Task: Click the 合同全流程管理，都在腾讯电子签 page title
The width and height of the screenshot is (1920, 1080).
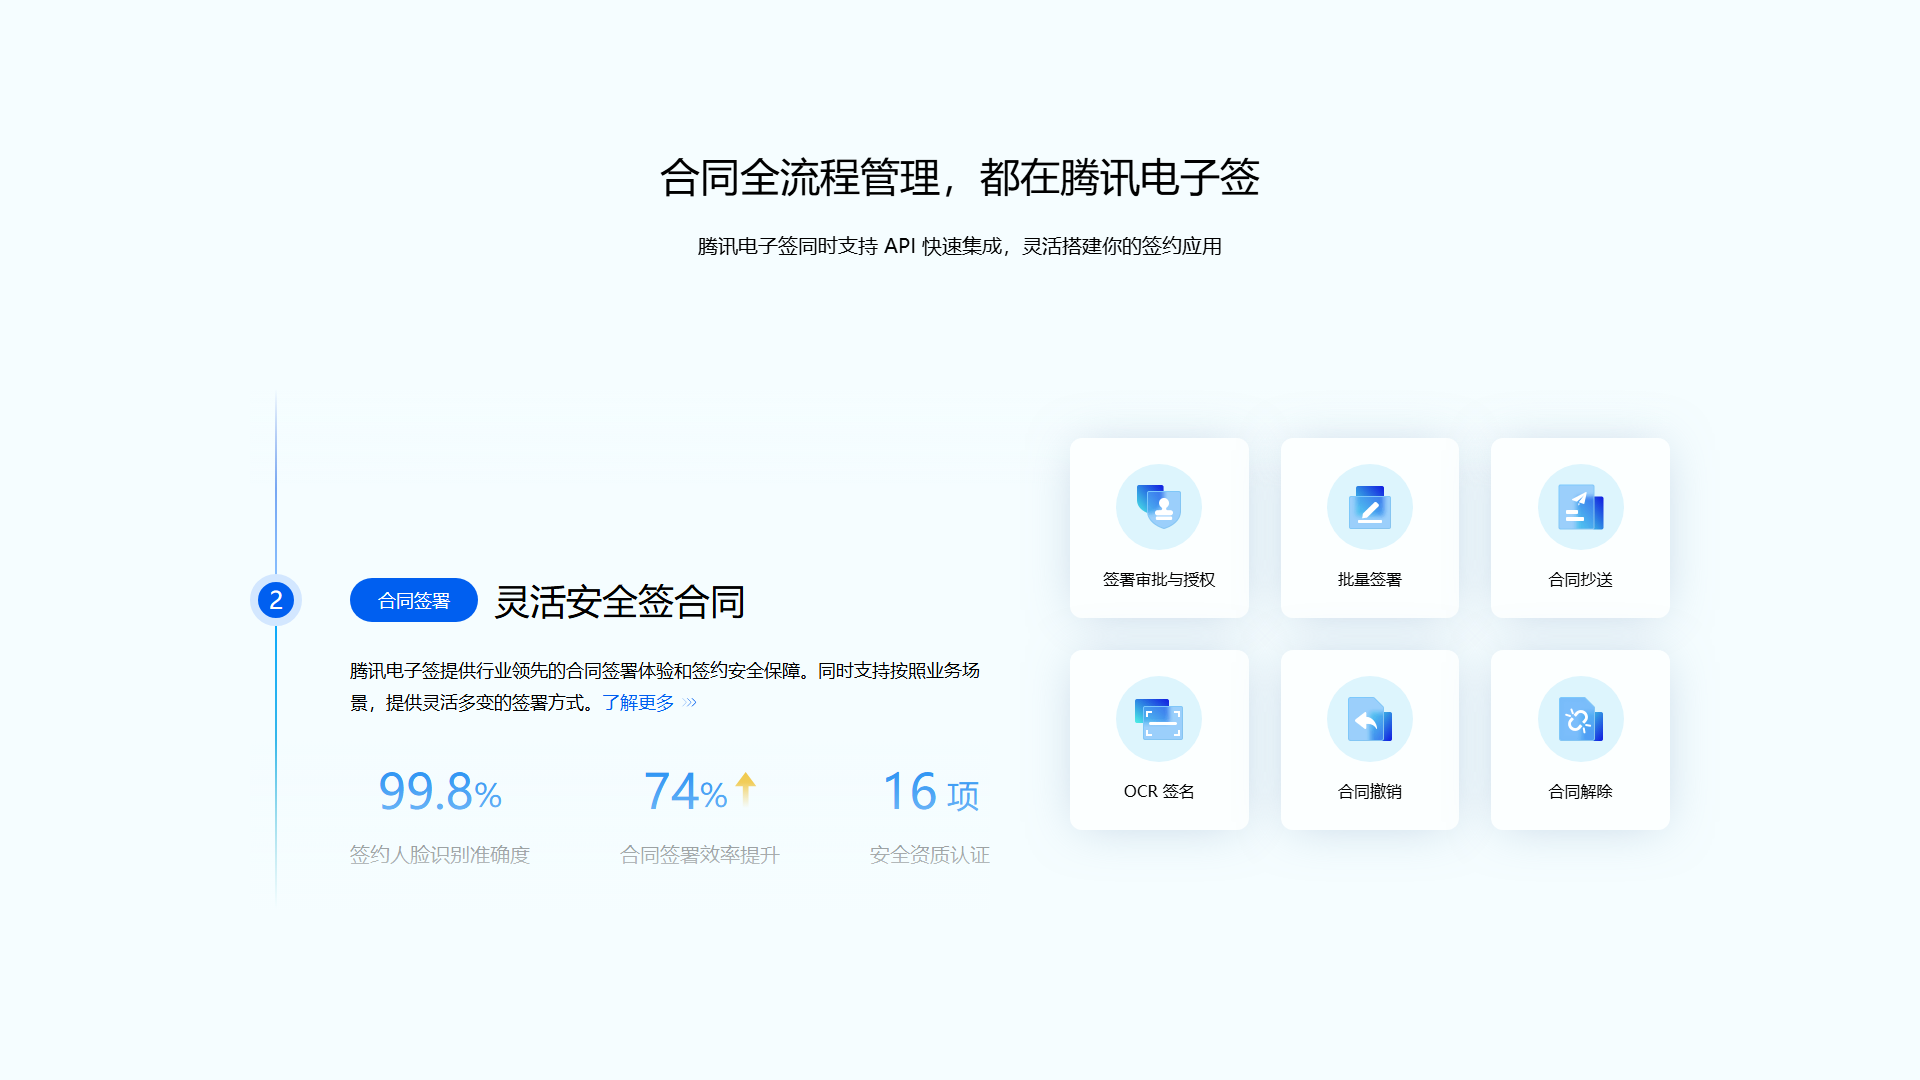Action: [960, 178]
